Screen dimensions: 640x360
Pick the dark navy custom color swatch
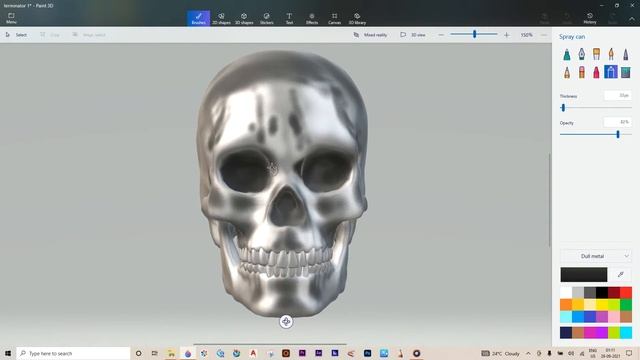[x=566, y=332]
